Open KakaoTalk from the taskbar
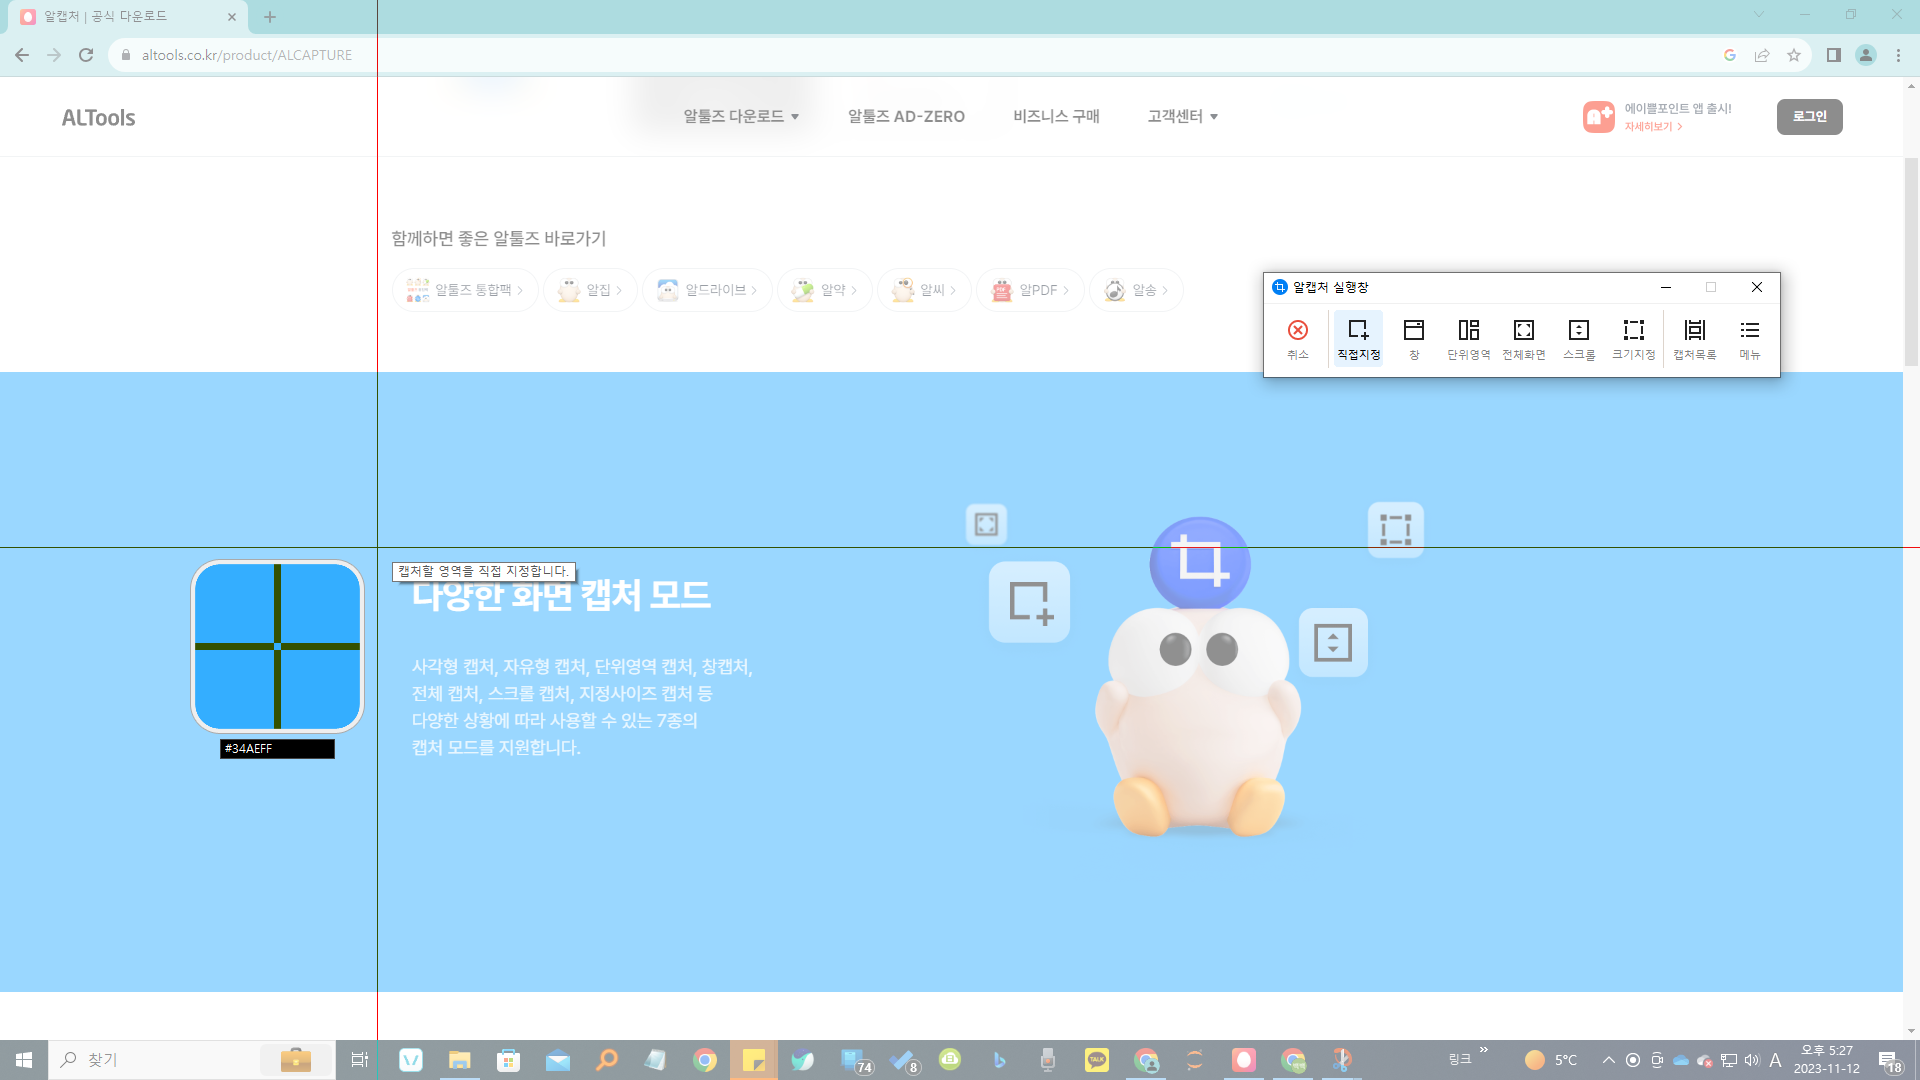The height and width of the screenshot is (1080, 1920). pos(1096,1059)
